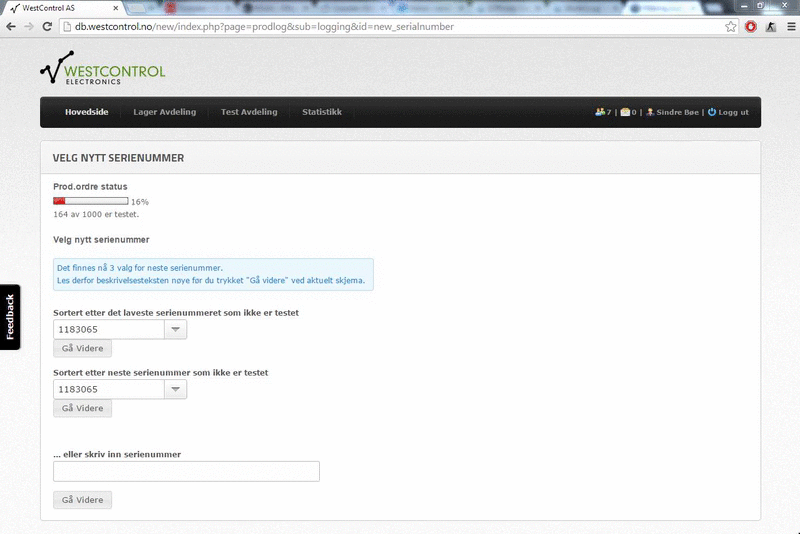The height and width of the screenshot is (534, 800).
Task: Expand the next untested serial number dropdown
Action: pyautogui.click(x=176, y=390)
